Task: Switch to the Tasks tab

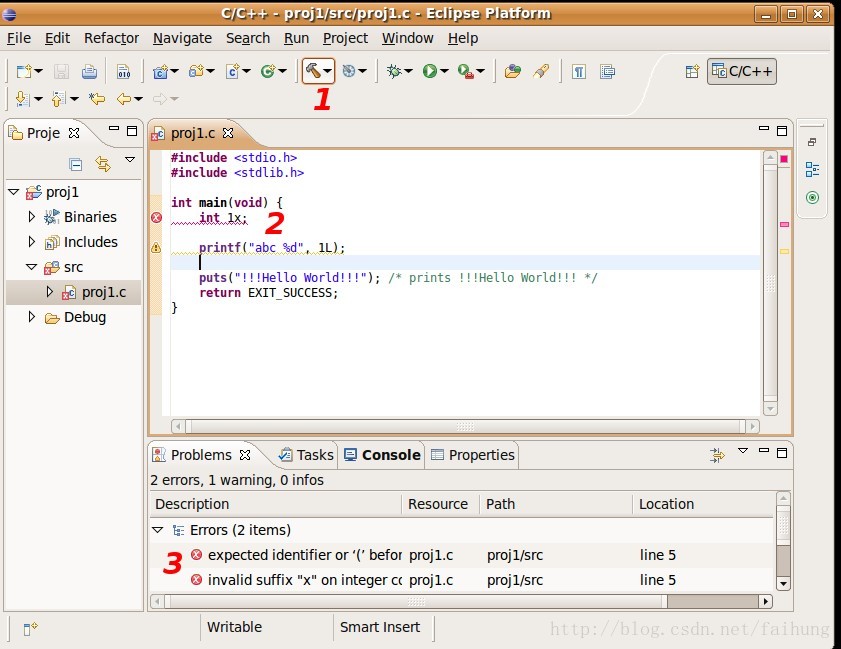Action: [x=306, y=455]
